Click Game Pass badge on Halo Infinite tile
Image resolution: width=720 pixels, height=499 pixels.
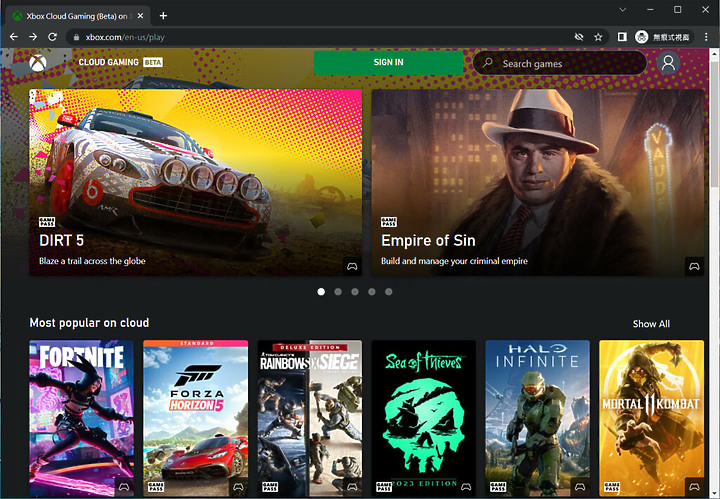pos(498,487)
